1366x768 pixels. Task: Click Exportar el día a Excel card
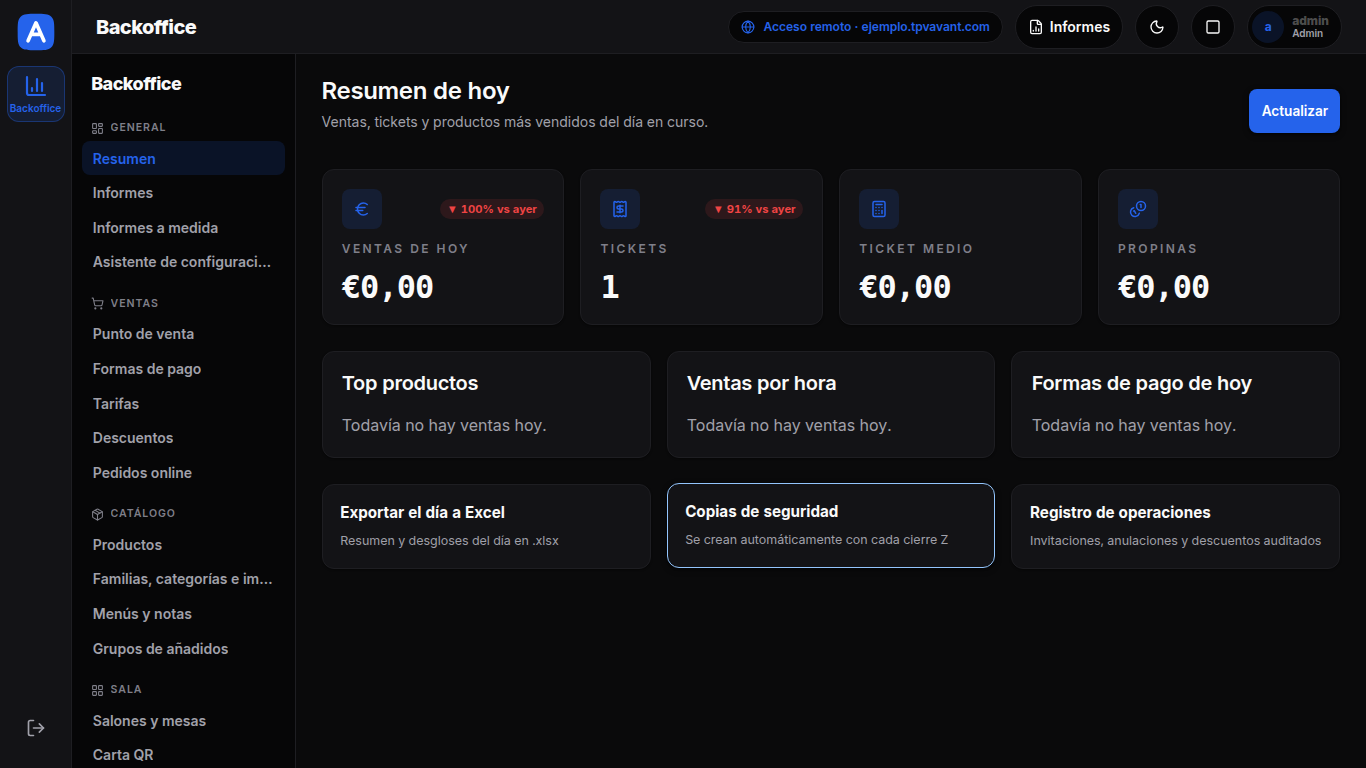486,526
